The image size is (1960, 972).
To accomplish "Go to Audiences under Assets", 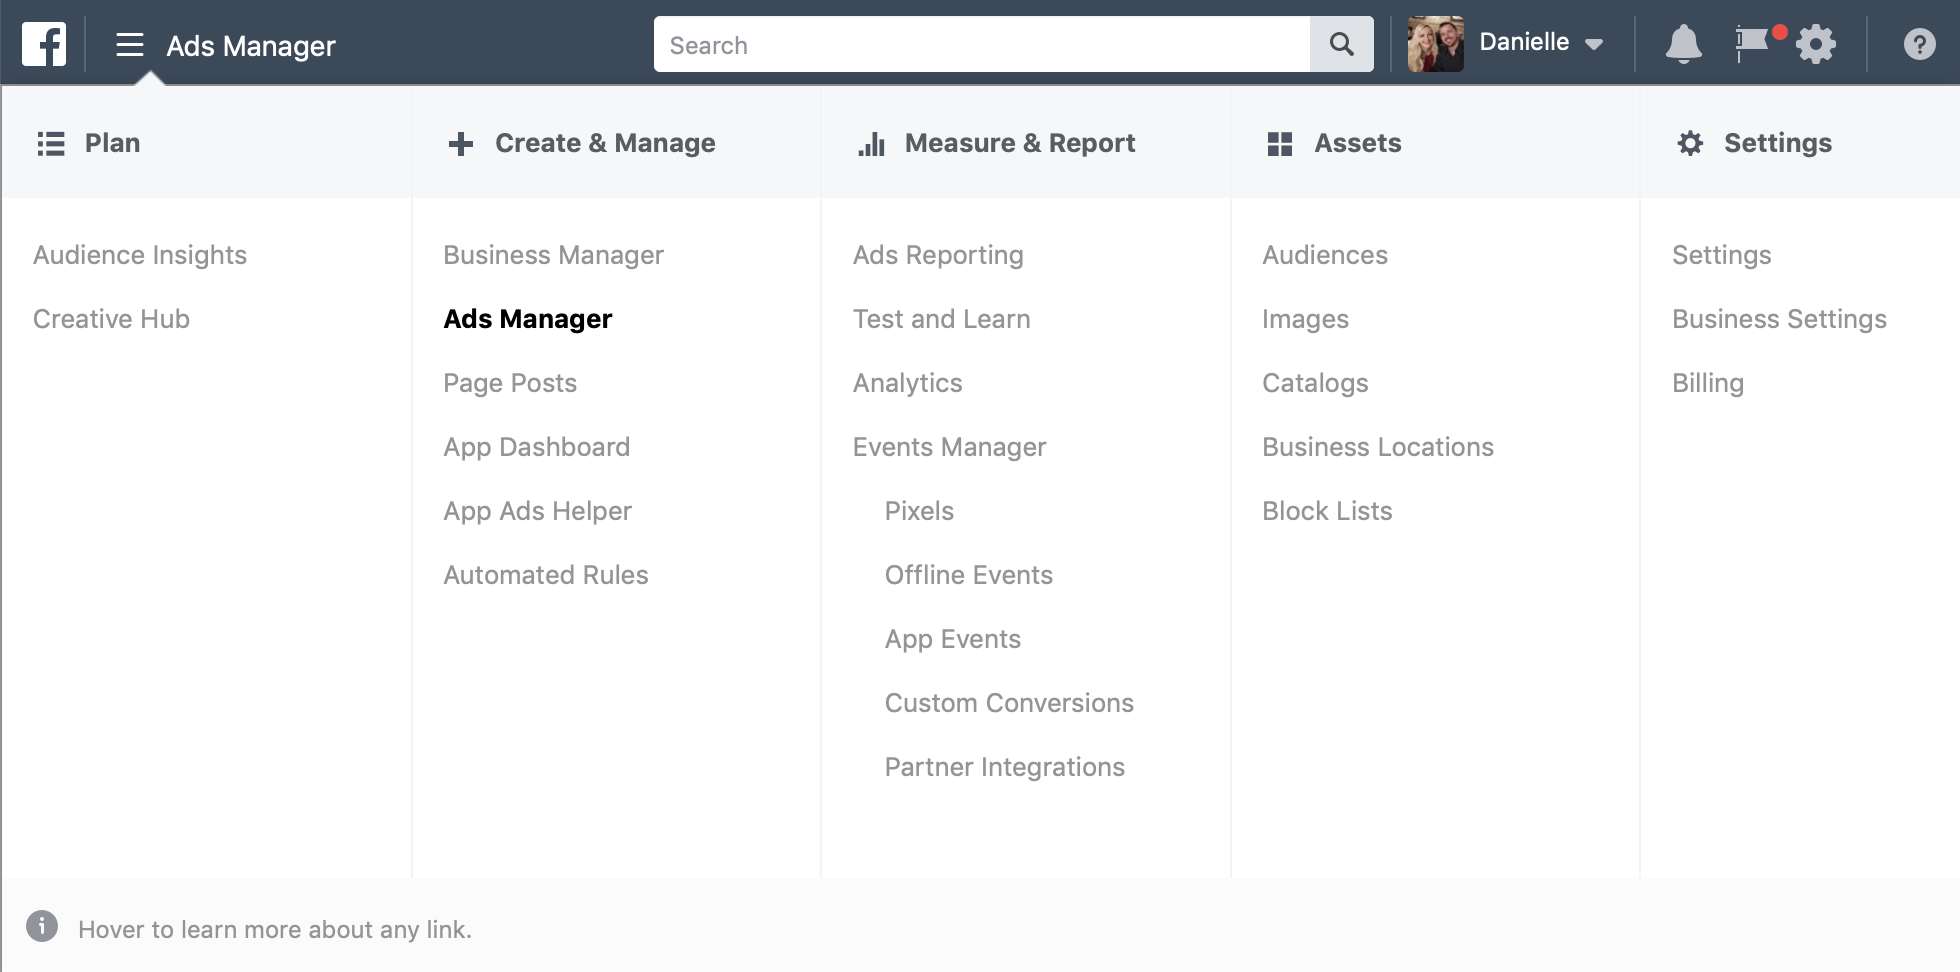I will point(1324,255).
